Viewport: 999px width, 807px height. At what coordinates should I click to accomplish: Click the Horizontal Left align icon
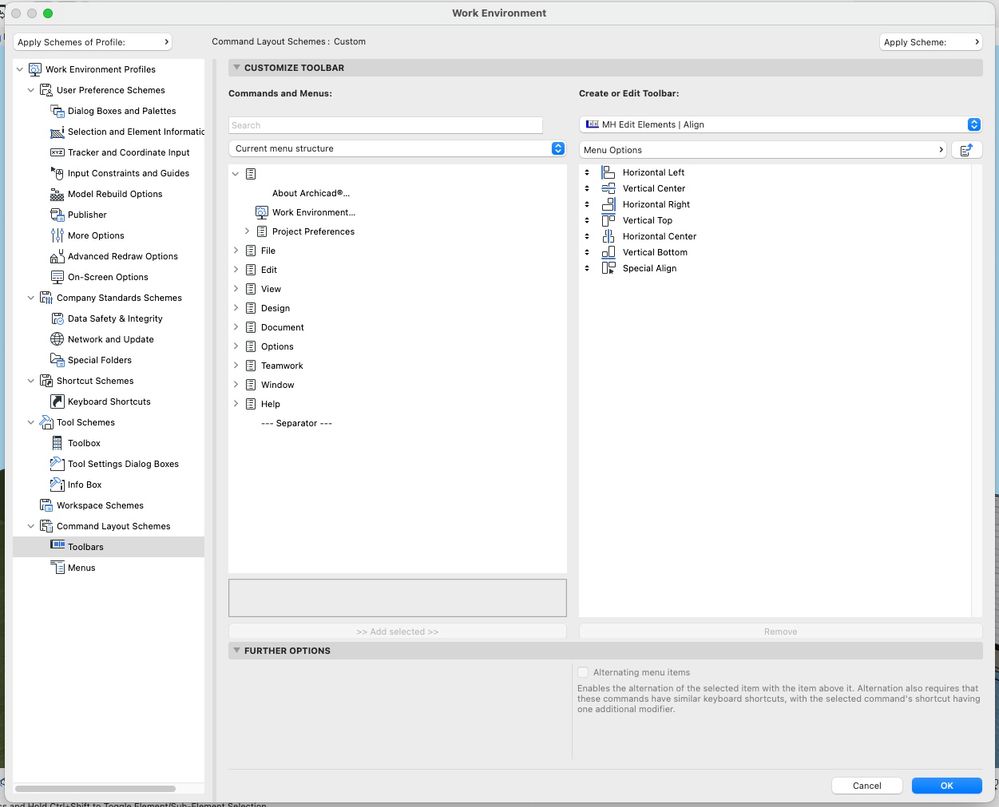tap(608, 172)
